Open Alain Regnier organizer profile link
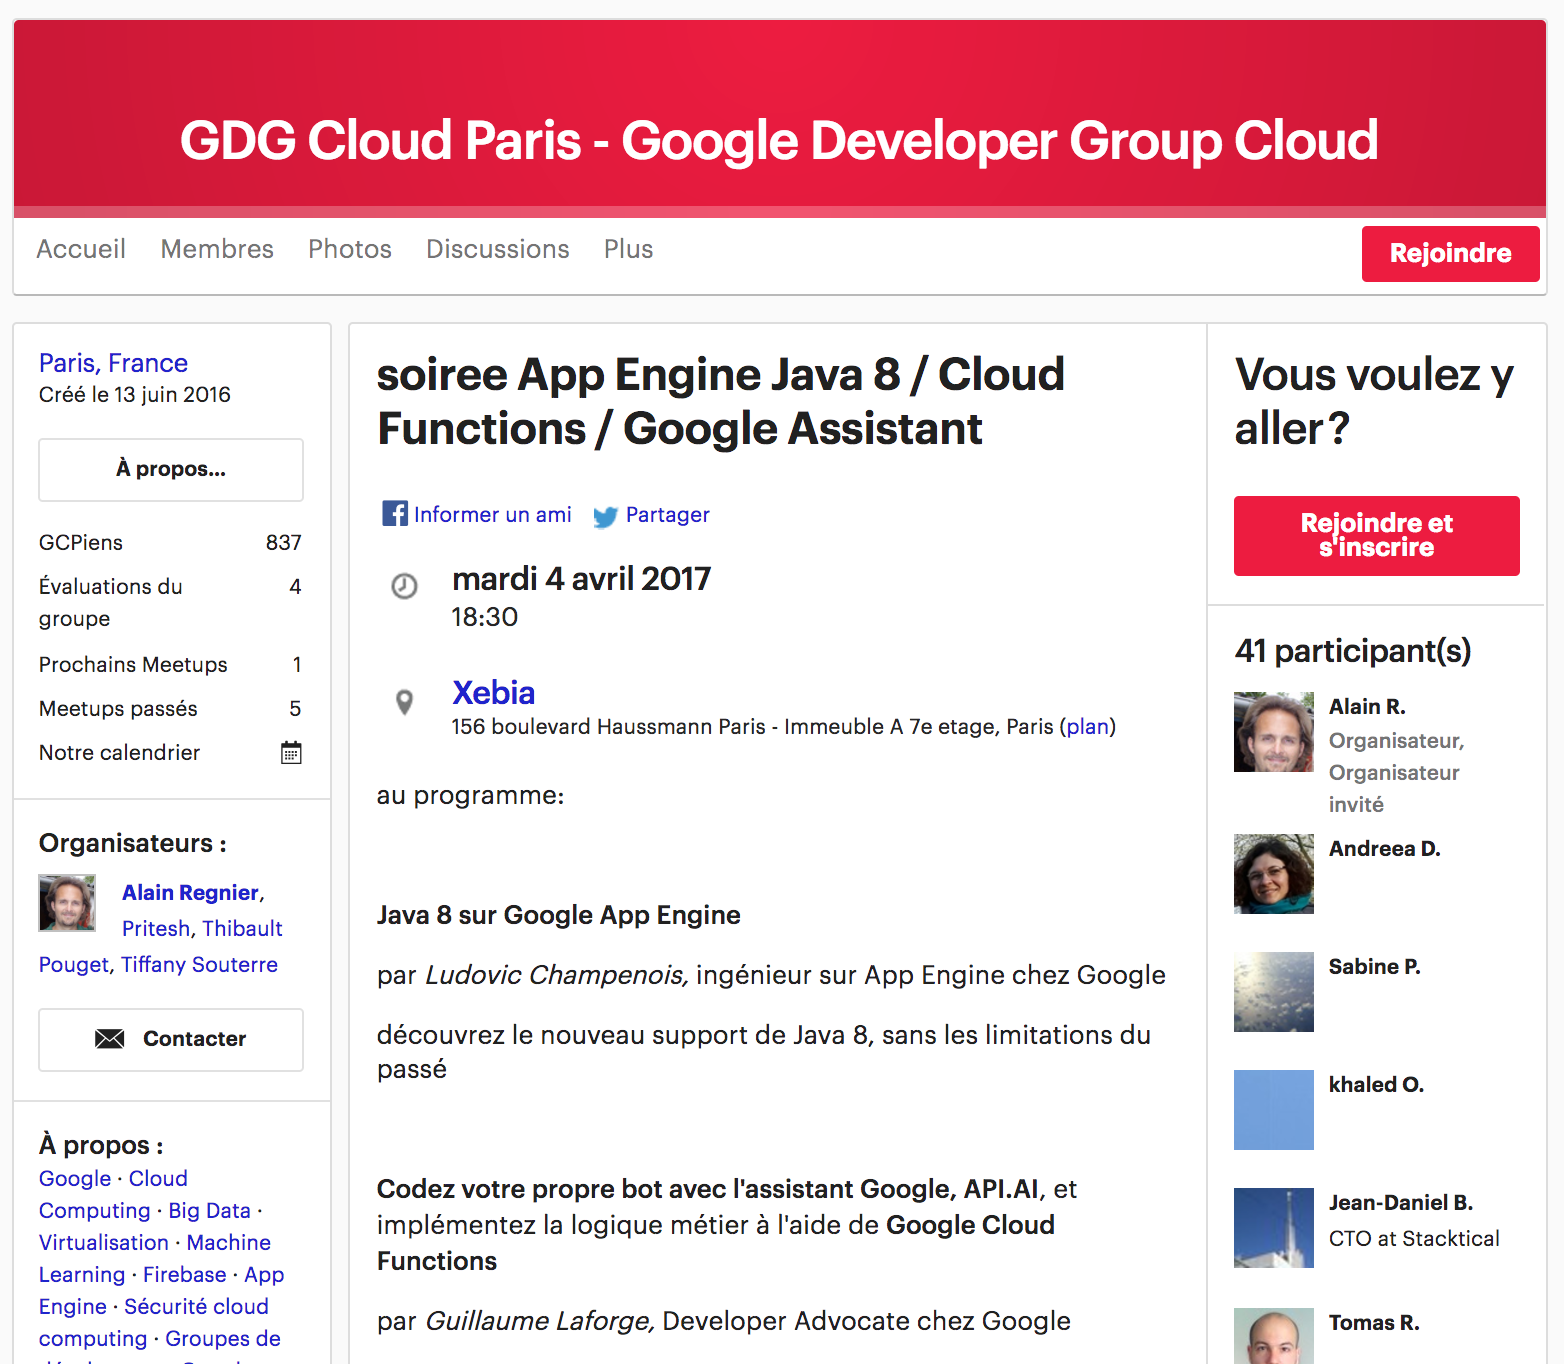The height and width of the screenshot is (1364, 1564). [x=190, y=893]
